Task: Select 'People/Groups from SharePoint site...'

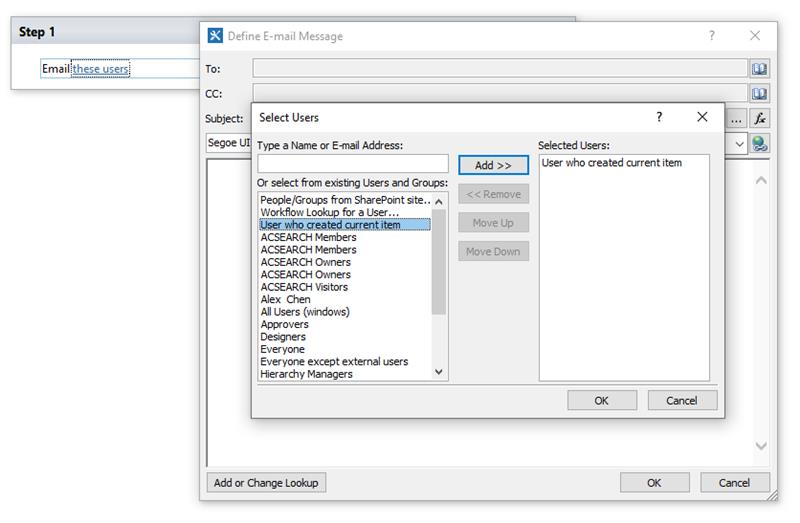Action: pos(345,200)
